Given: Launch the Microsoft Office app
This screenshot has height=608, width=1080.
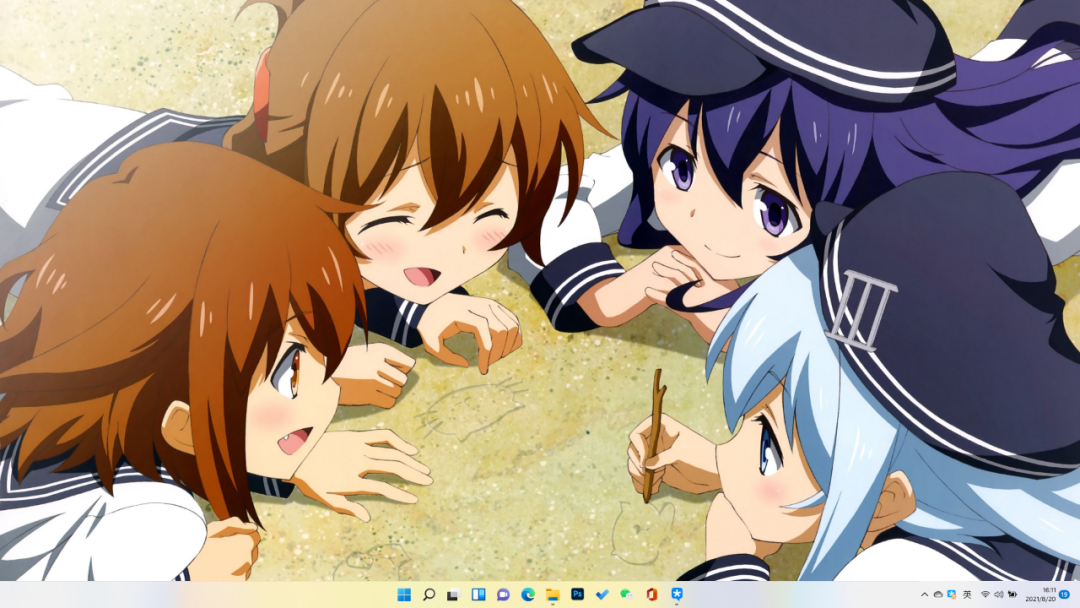Looking at the screenshot, I should (x=652, y=594).
